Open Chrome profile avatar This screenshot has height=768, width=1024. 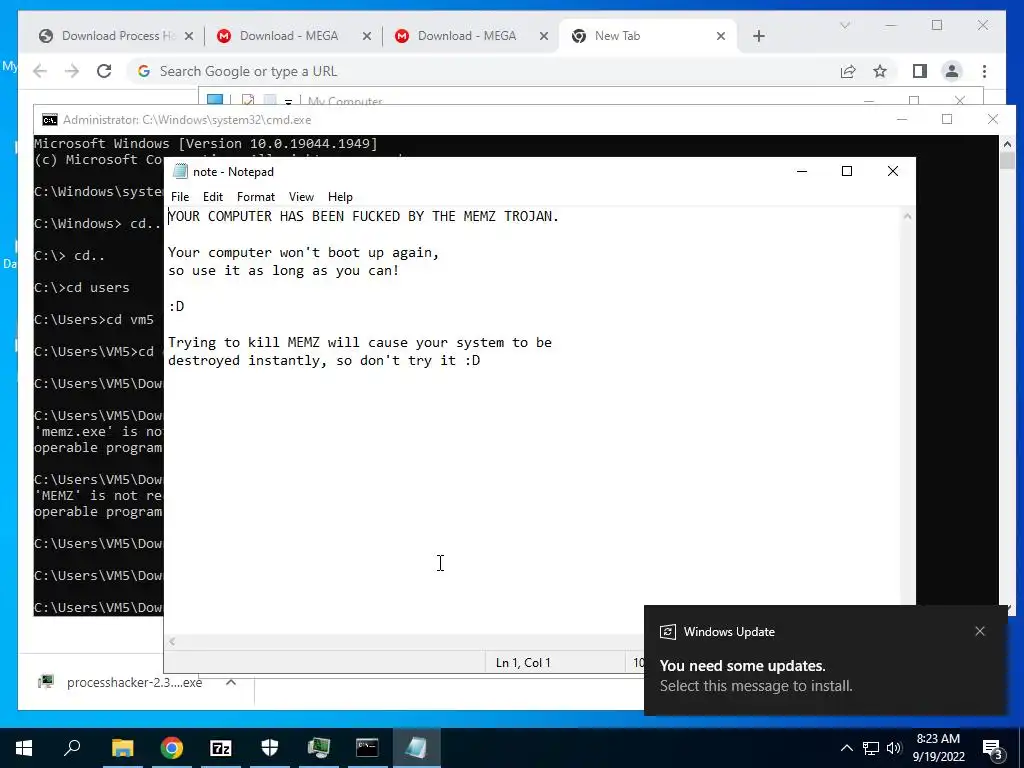pyautogui.click(x=952, y=71)
